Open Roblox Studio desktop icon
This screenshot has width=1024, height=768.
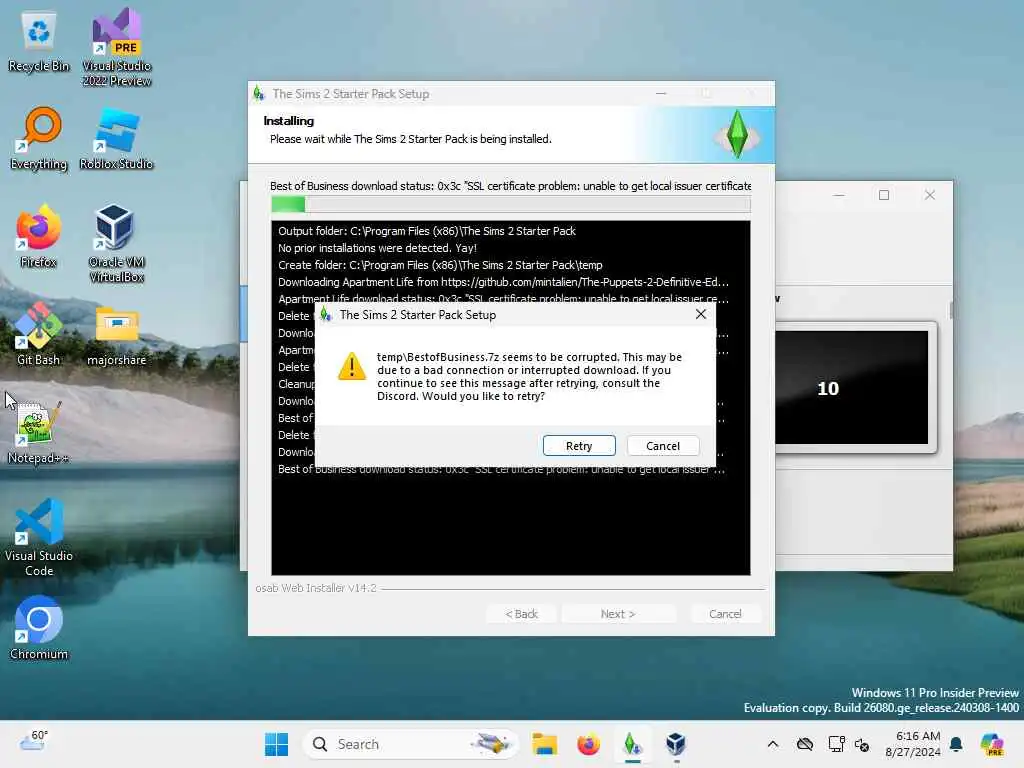(x=116, y=139)
